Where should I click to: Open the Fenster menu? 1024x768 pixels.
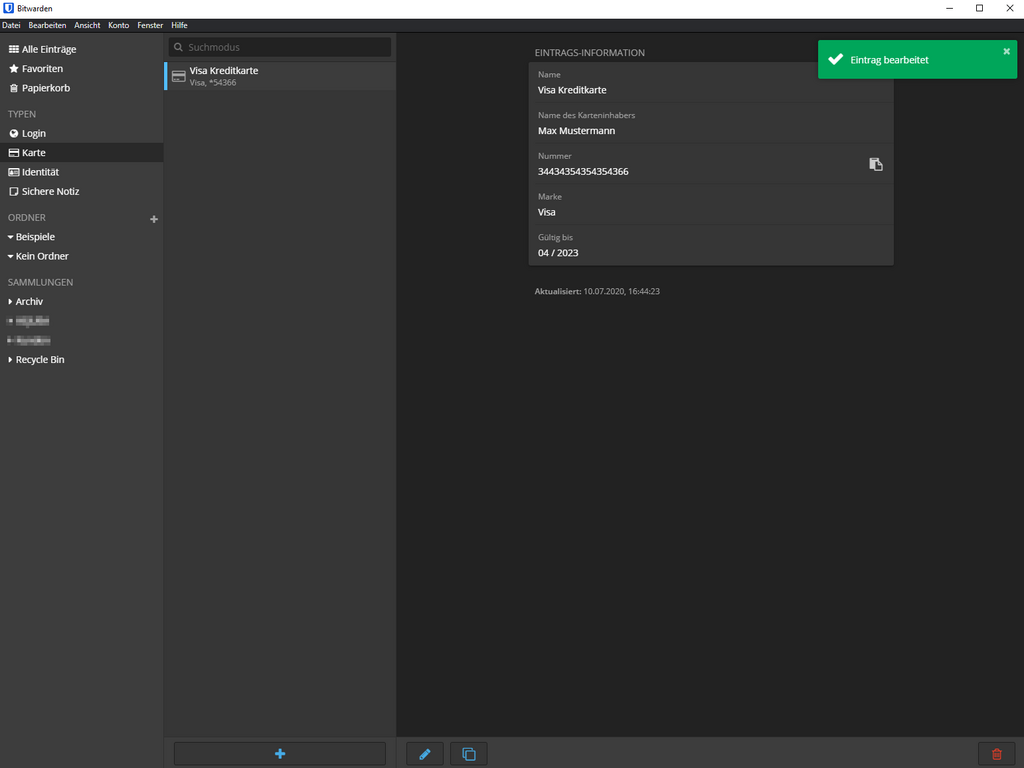[150, 25]
